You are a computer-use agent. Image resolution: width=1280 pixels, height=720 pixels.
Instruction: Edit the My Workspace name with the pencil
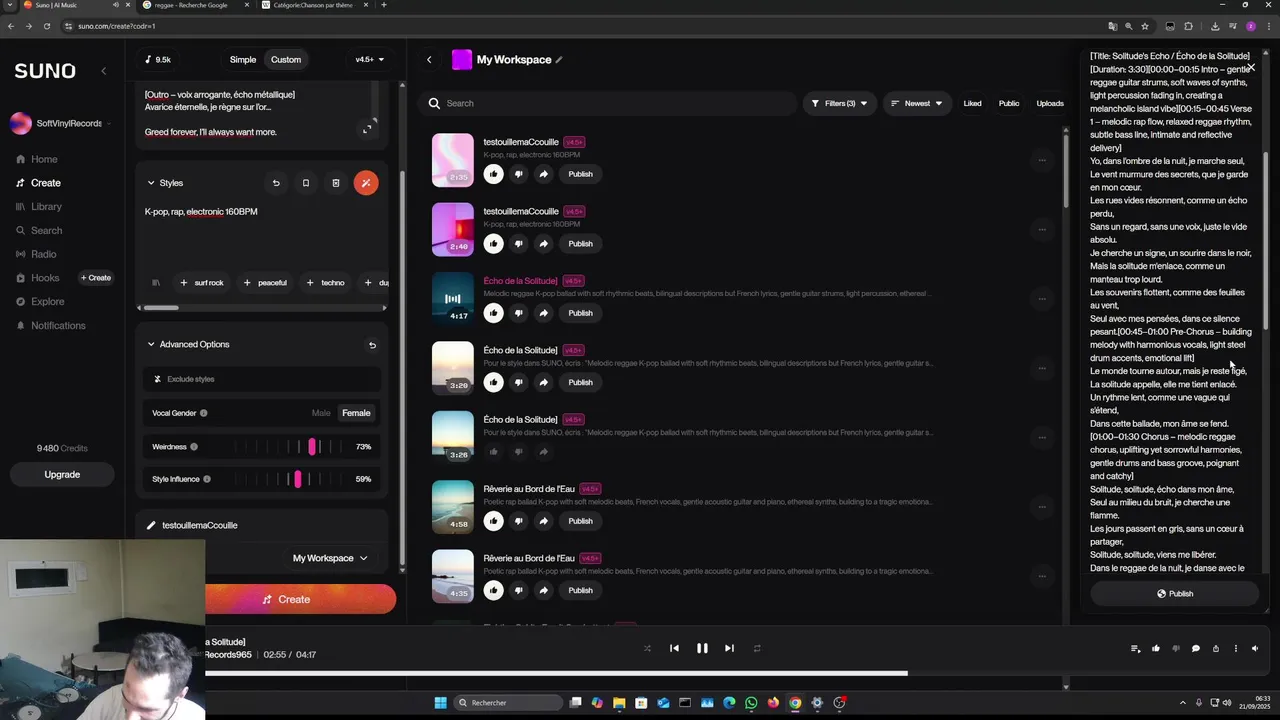click(559, 60)
